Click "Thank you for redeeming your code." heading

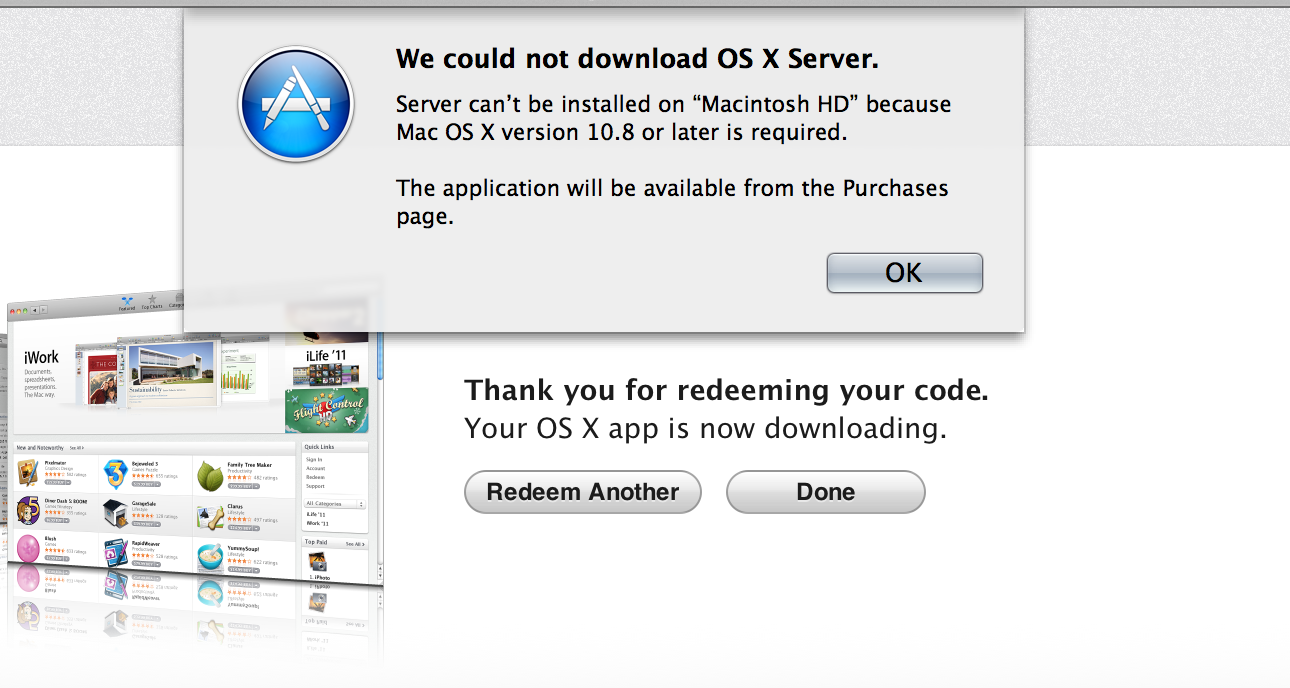[x=727, y=390]
